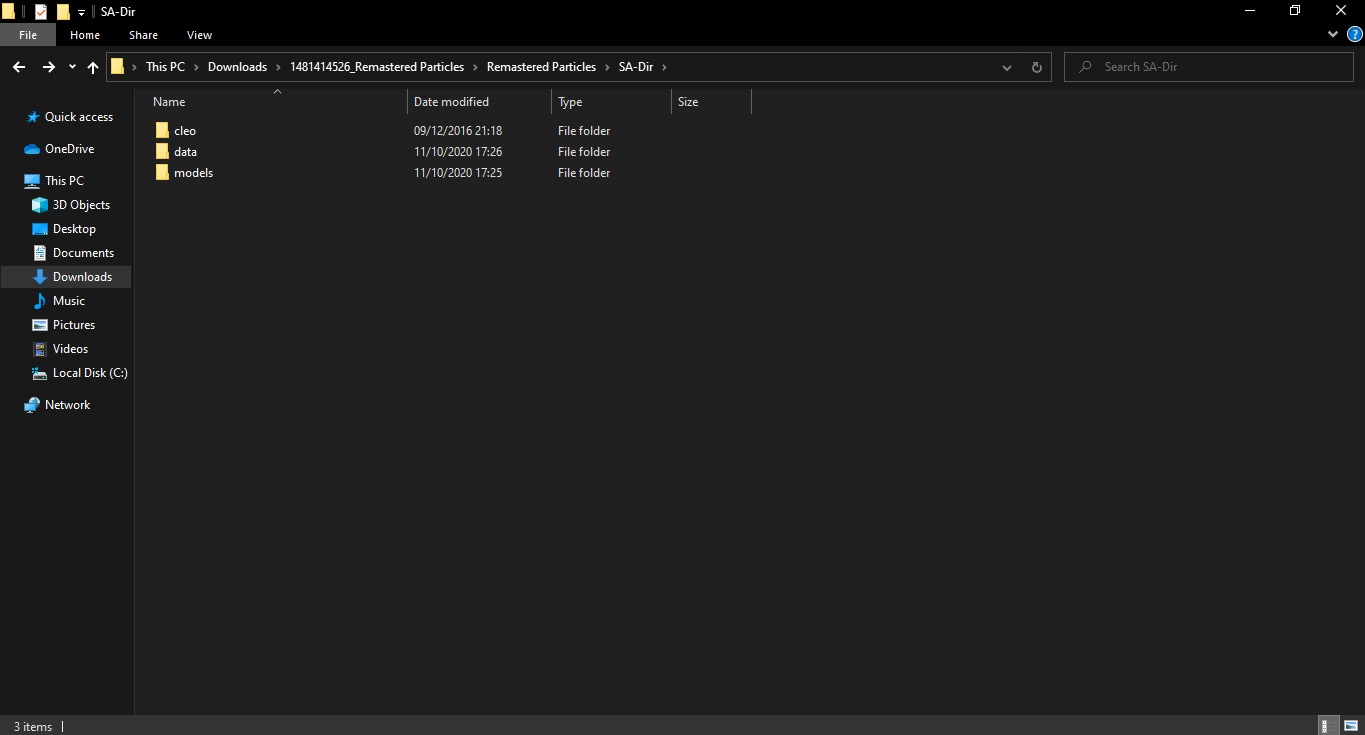This screenshot has height=735, width=1365.
Task: Open the Help question mark icon
Action: pos(1354,34)
